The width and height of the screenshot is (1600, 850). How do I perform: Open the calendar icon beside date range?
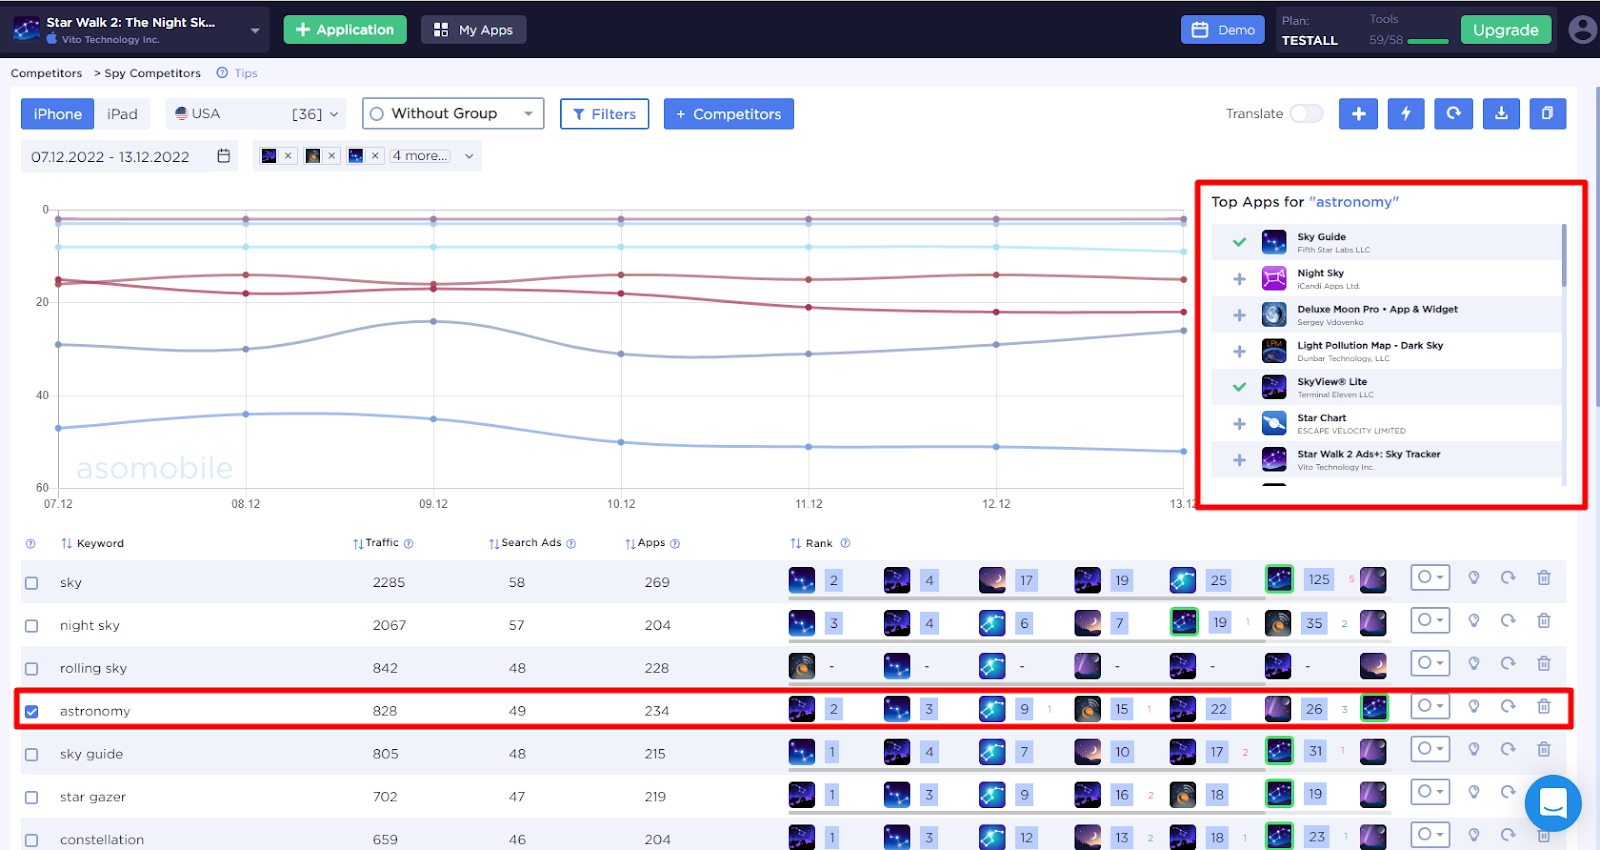click(224, 156)
